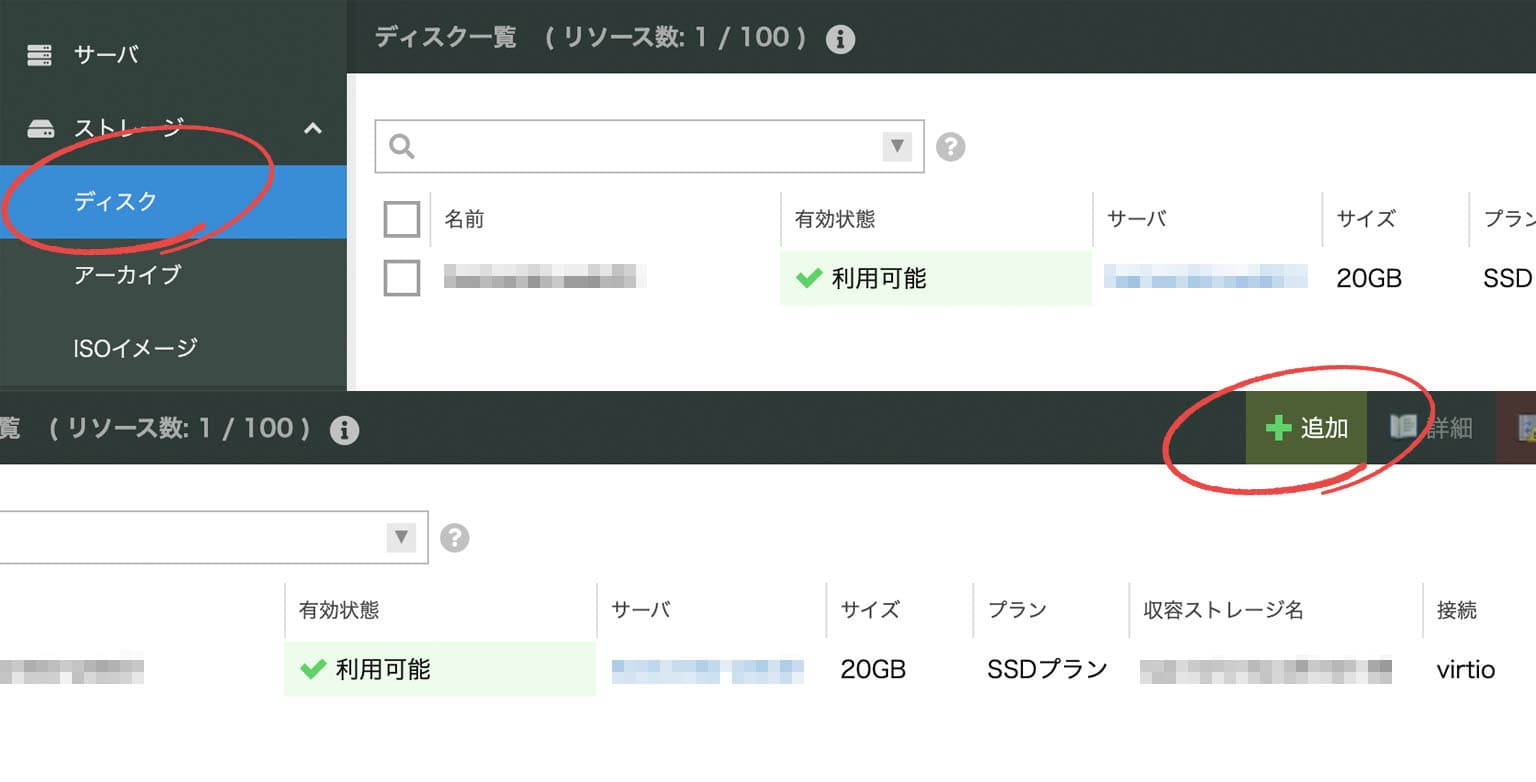Viewport: 1536px width, 782px height.
Task: Sort by 収容ストレージ名 column header
Action: [x=1224, y=610]
